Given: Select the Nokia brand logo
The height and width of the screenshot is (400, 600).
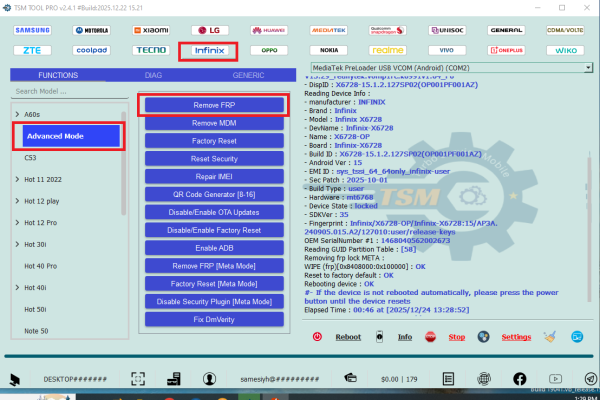Looking at the screenshot, I should pyautogui.click(x=328, y=50).
